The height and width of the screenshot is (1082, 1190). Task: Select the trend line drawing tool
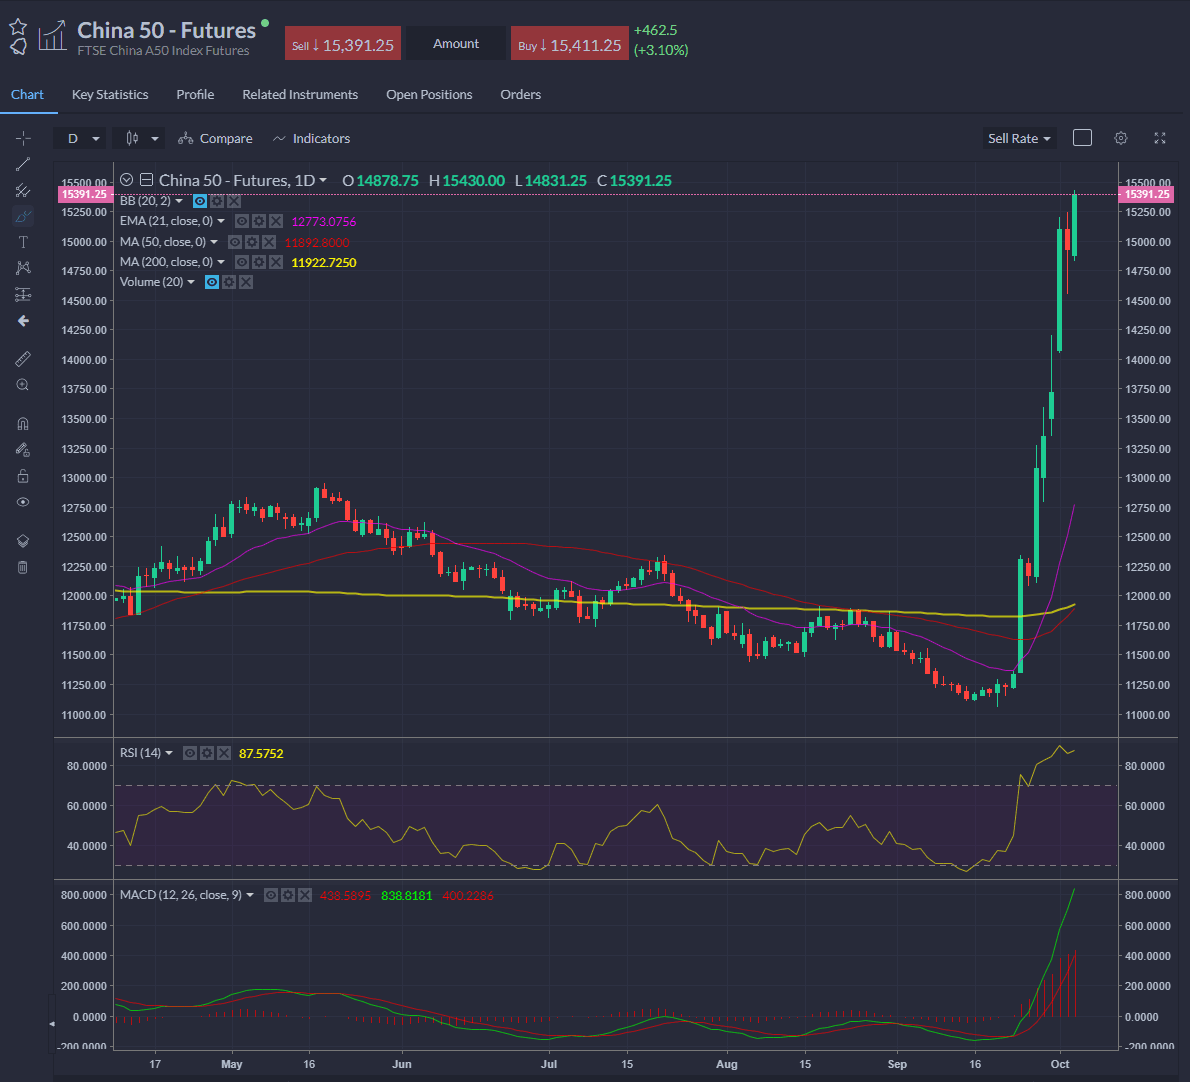pyautogui.click(x=23, y=165)
